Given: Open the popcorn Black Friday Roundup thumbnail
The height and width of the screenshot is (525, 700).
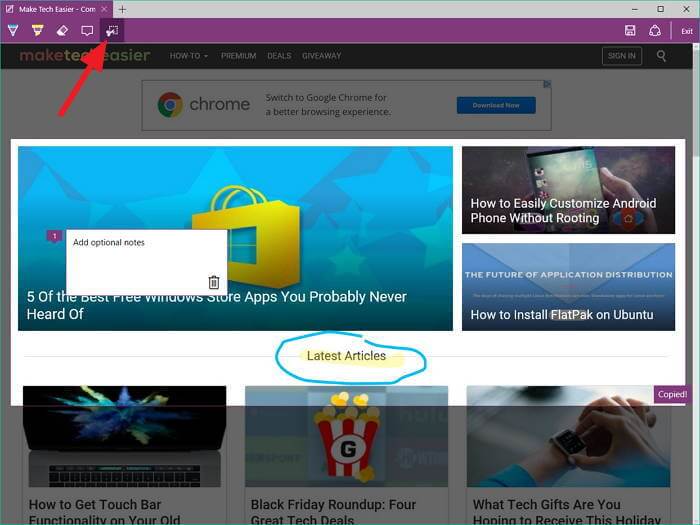Looking at the screenshot, I should 346,436.
